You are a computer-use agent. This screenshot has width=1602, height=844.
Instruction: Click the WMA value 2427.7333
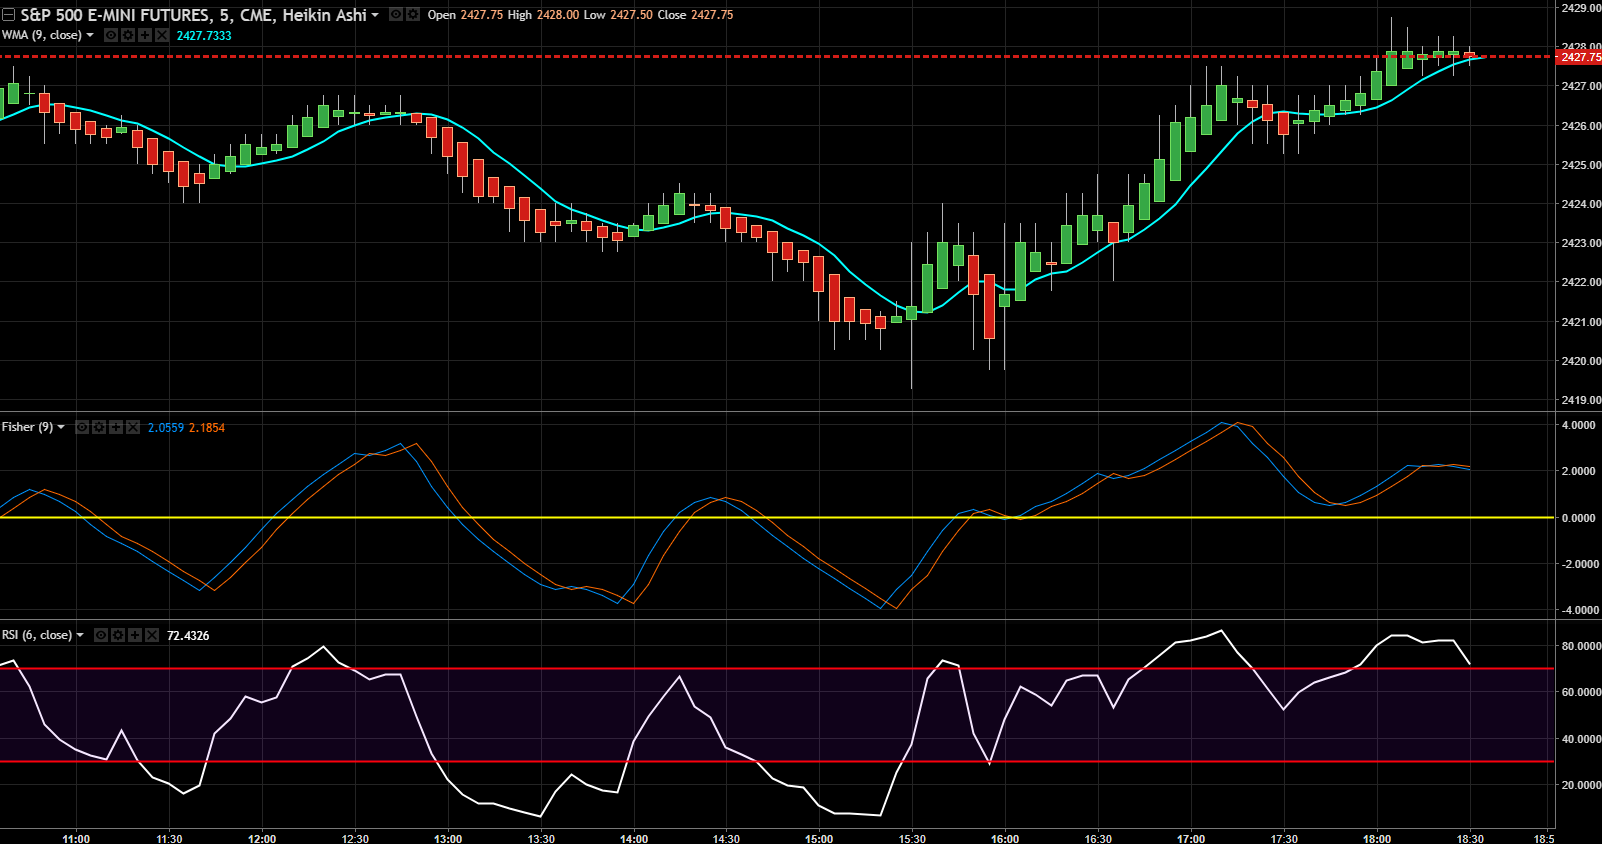tap(204, 35)
